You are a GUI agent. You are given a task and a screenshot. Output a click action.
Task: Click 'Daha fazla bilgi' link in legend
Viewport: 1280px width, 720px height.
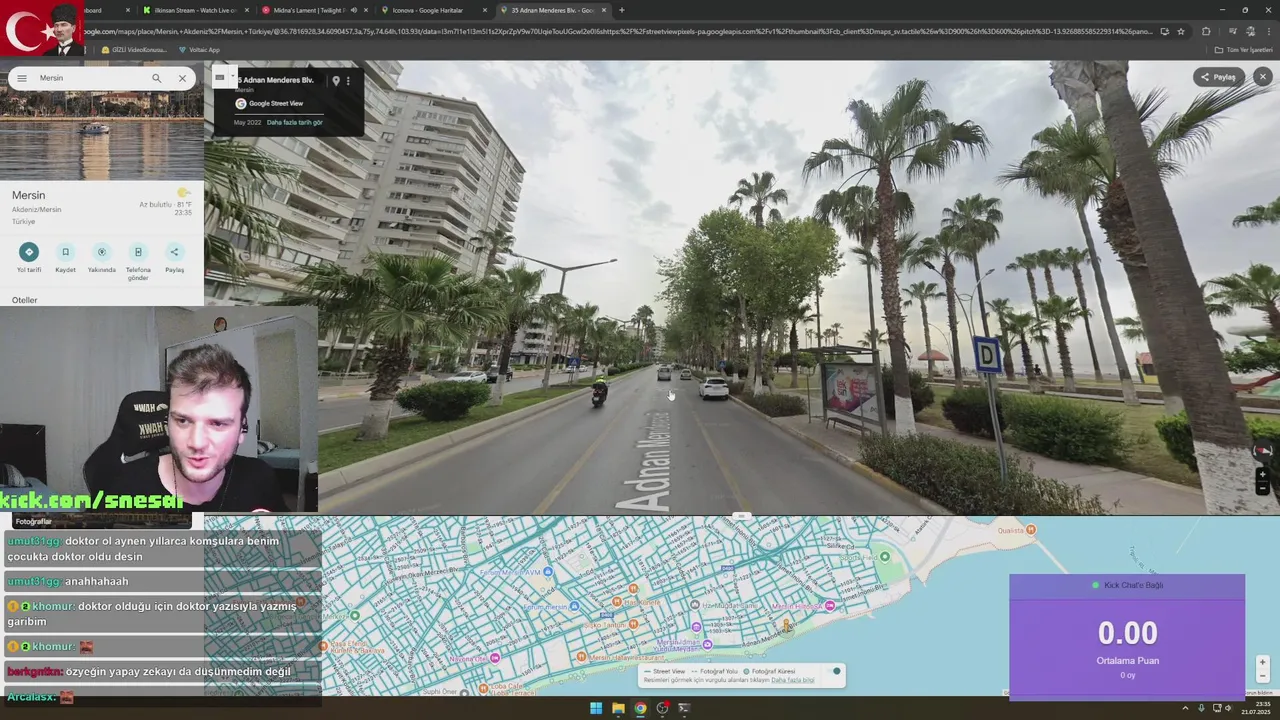point(793,680)
